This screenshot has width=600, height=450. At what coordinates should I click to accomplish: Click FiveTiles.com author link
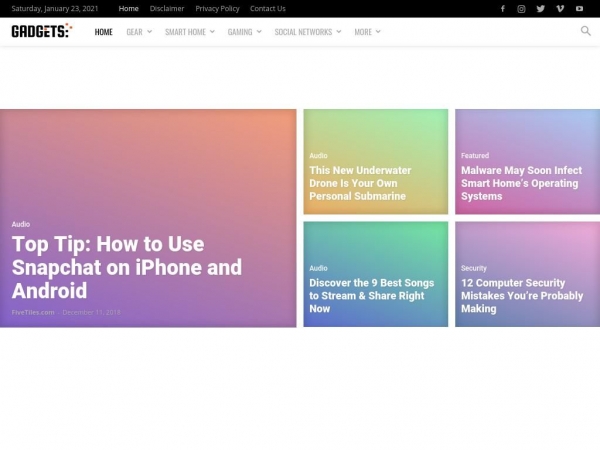point(33,312)
